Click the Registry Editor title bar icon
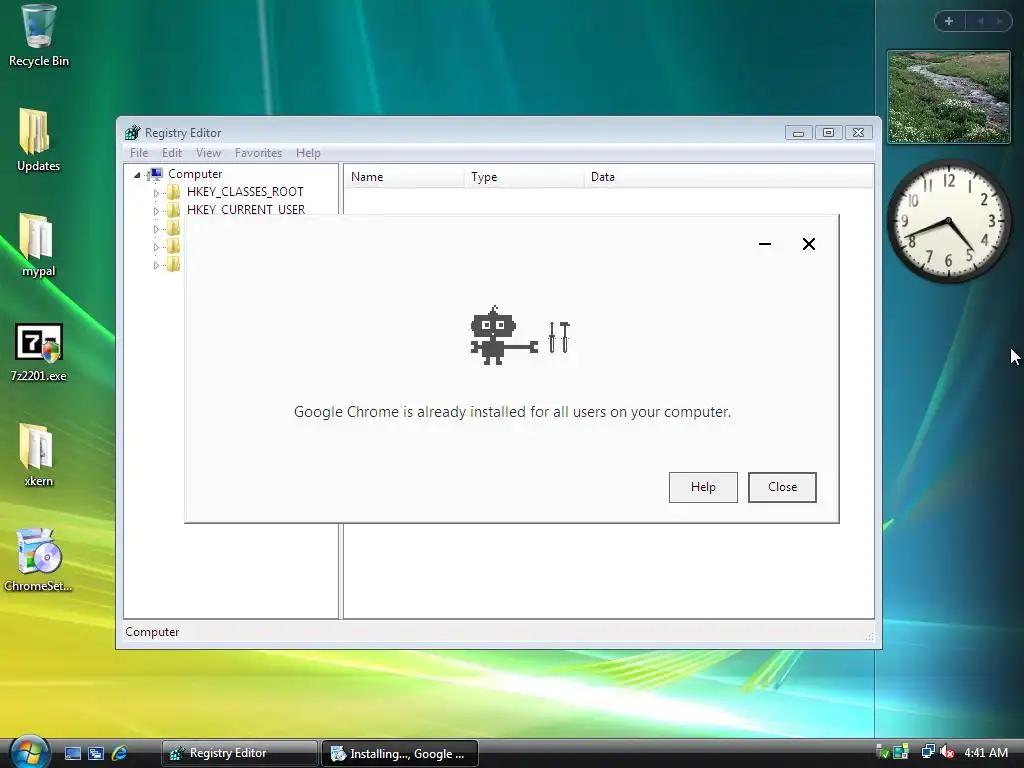This screenshot has width=1024, height=768. tap(133, 133)
